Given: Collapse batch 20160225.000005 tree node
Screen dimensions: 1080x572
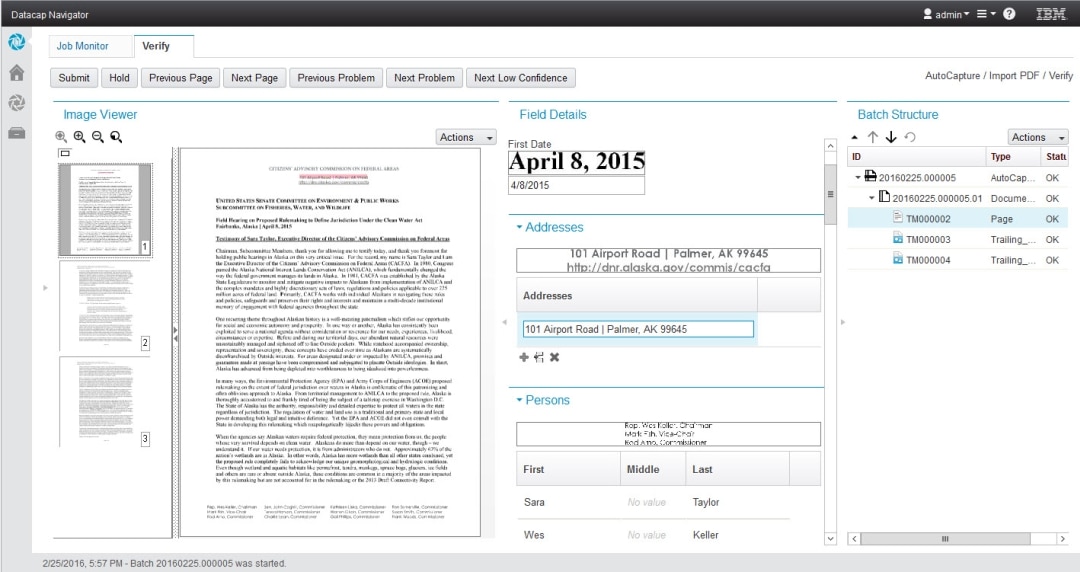Looking at the screenshot, I should 858,177.
